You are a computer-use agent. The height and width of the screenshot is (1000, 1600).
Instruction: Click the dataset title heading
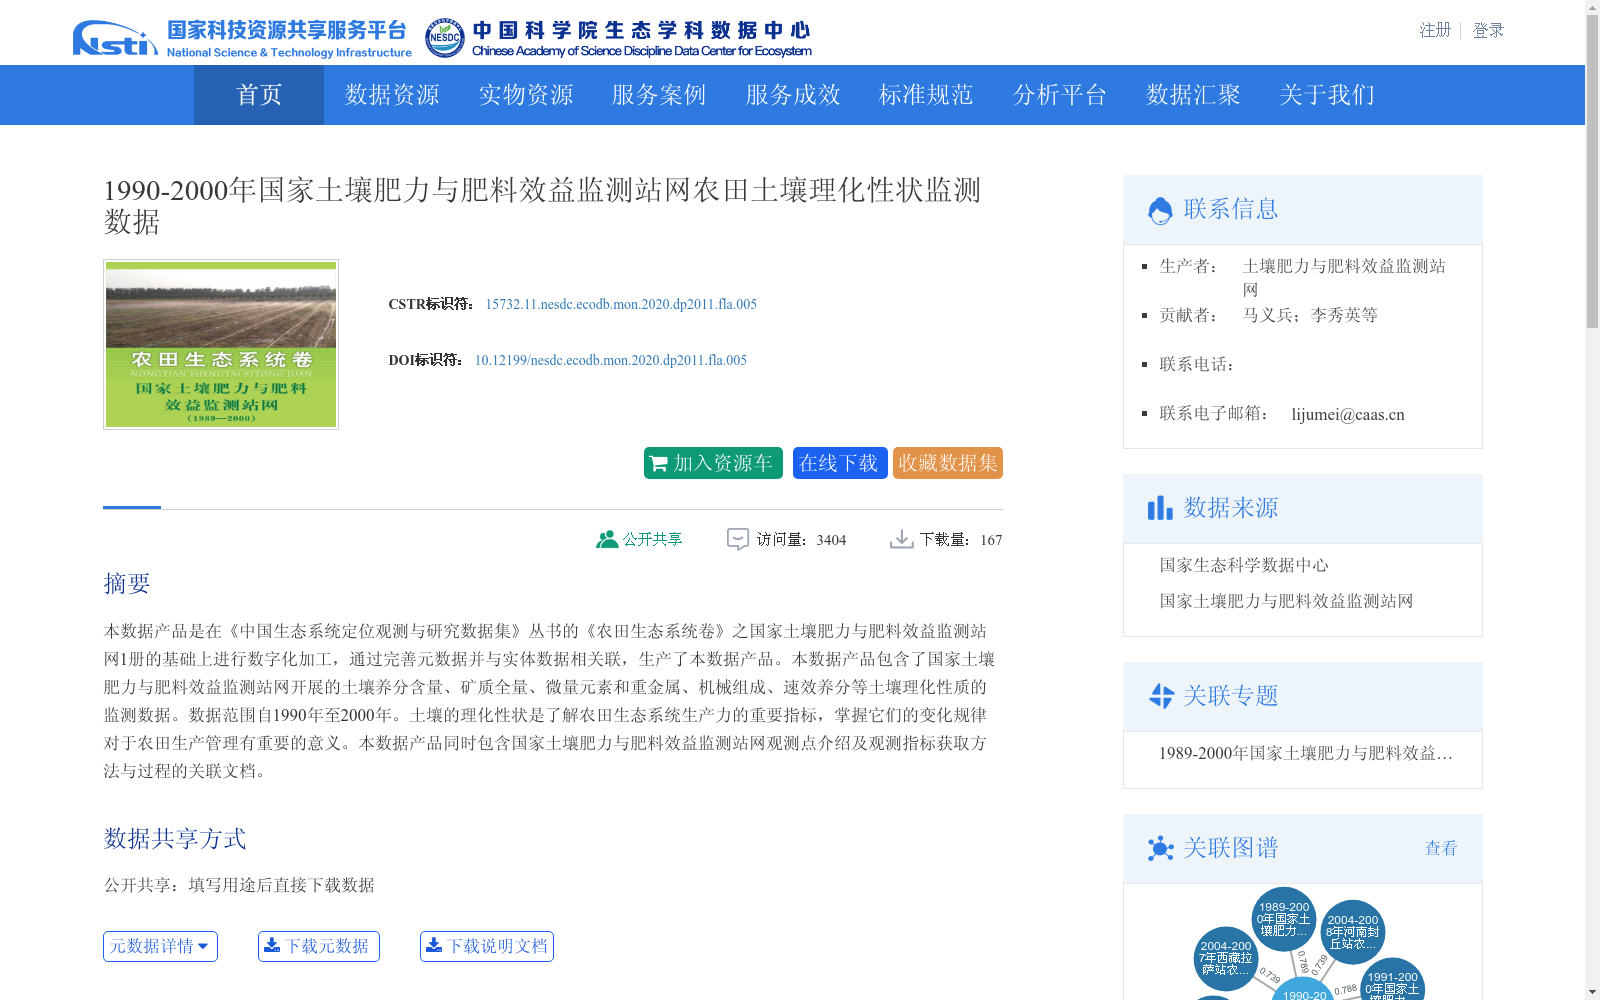click(543, 205)
